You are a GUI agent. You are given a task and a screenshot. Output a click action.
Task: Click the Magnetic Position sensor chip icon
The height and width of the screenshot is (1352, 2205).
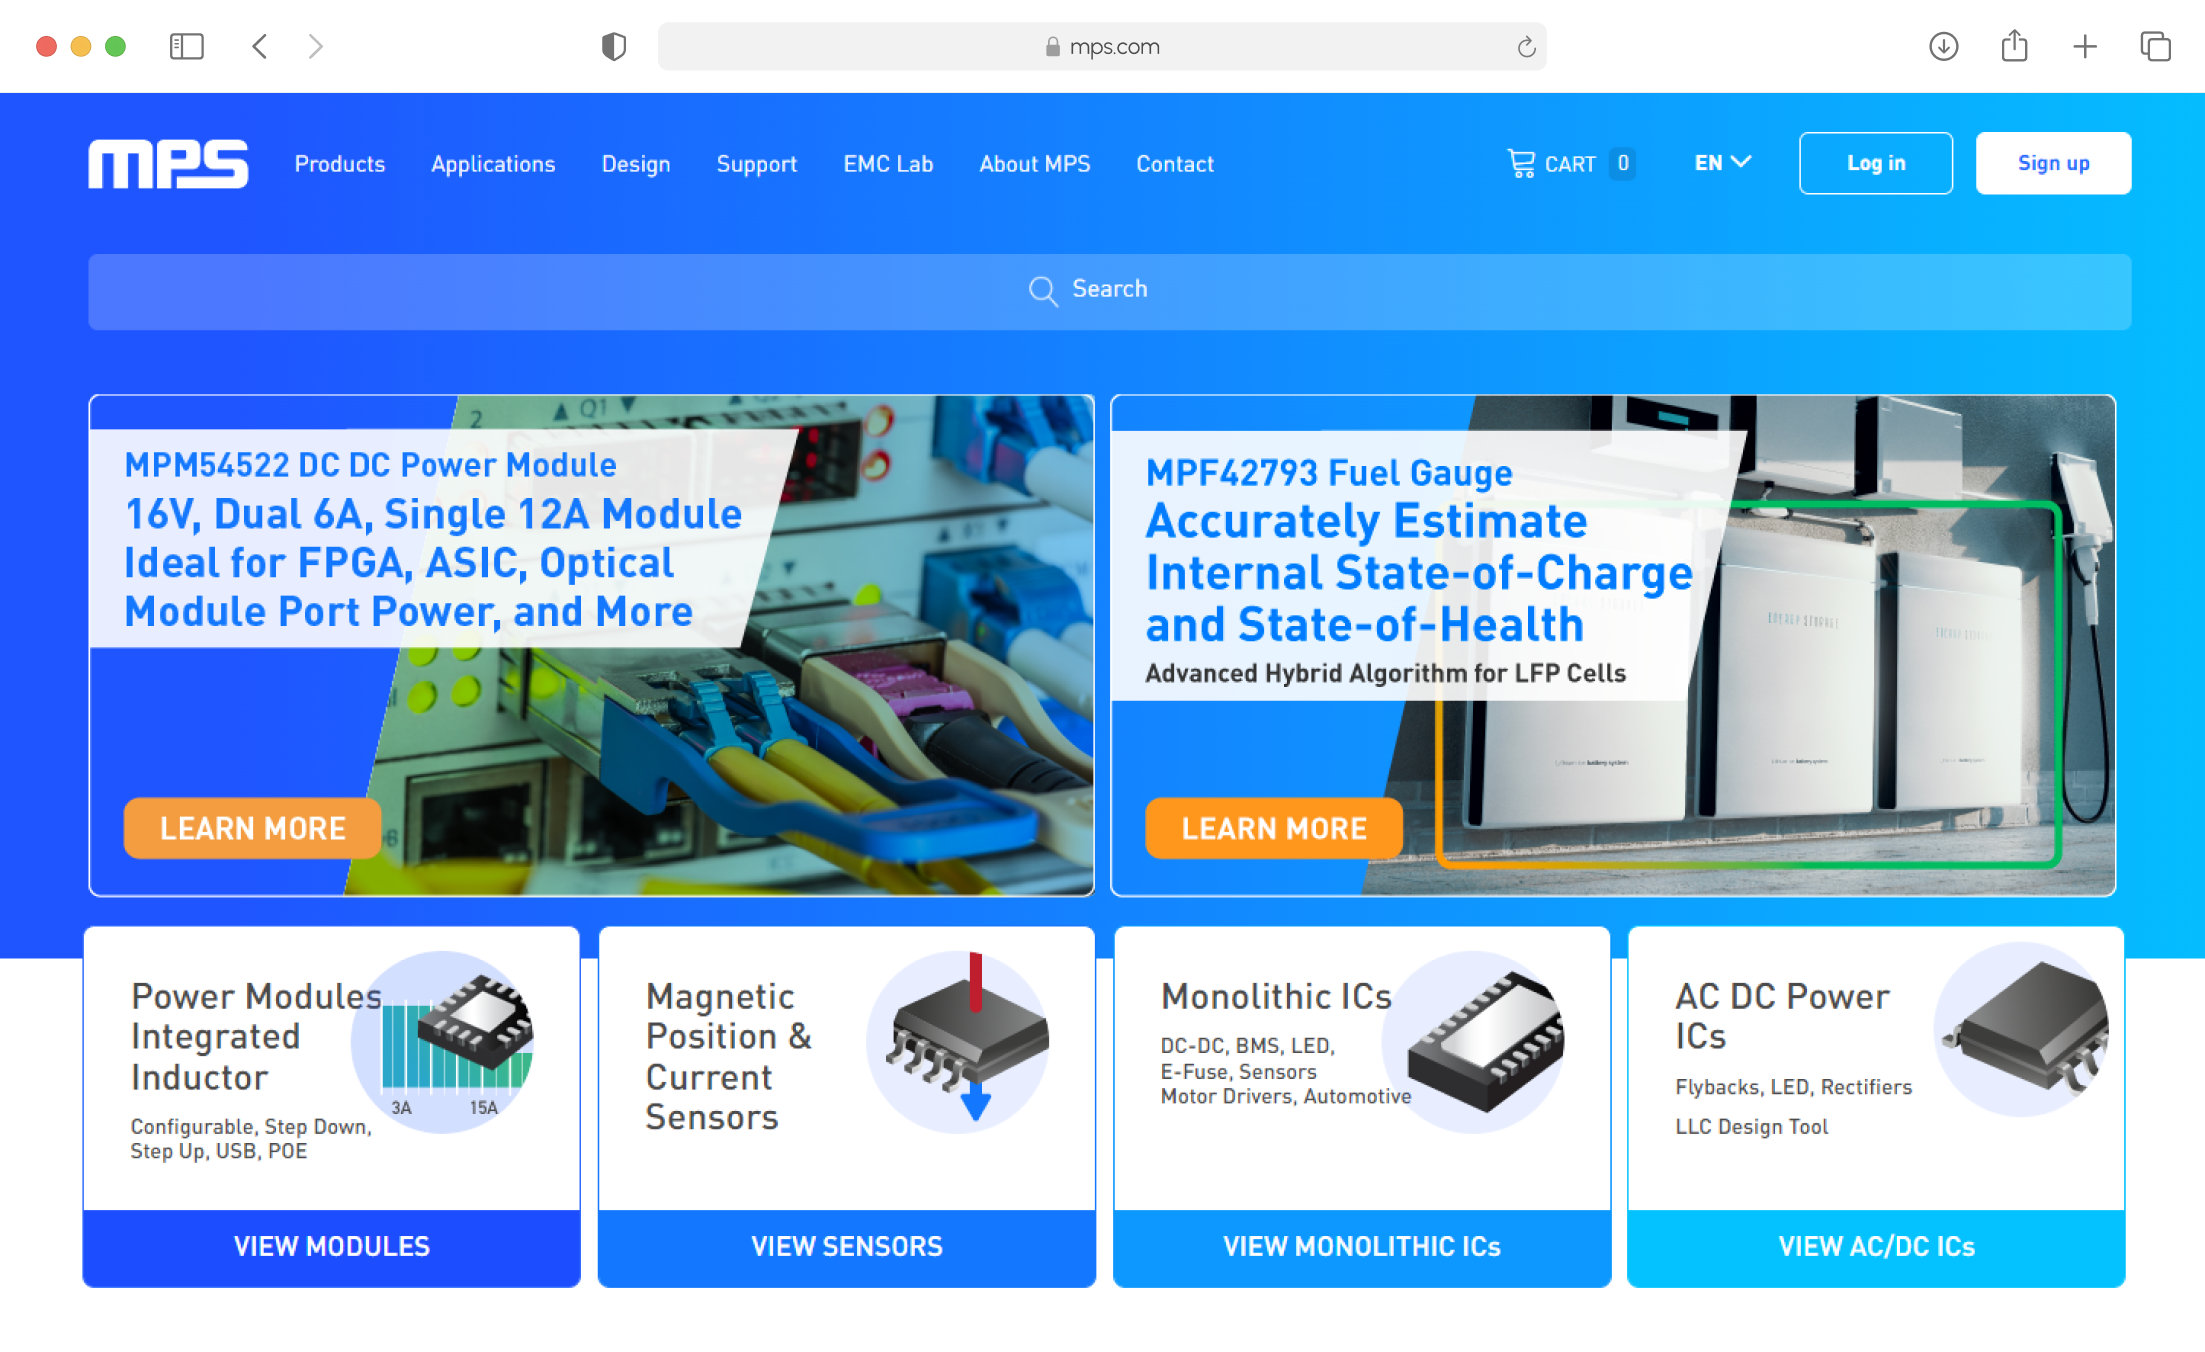pos(958,1041)
